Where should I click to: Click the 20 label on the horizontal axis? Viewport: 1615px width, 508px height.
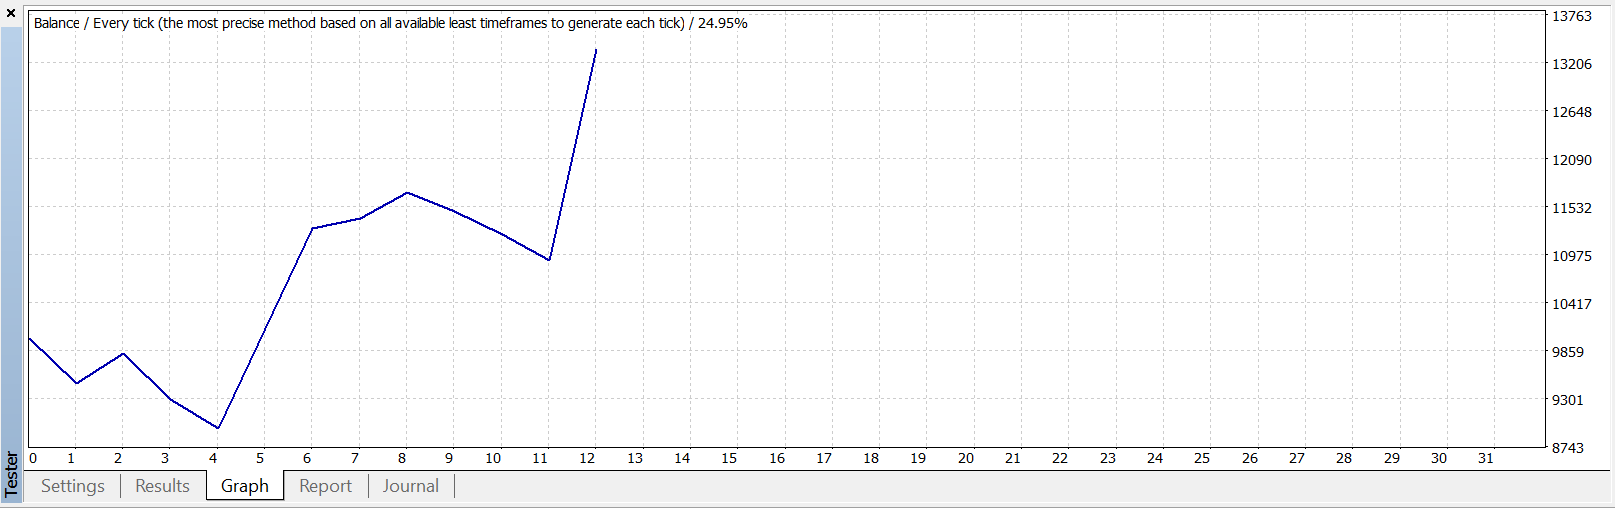pyautogui.click(x=965, y=458)
